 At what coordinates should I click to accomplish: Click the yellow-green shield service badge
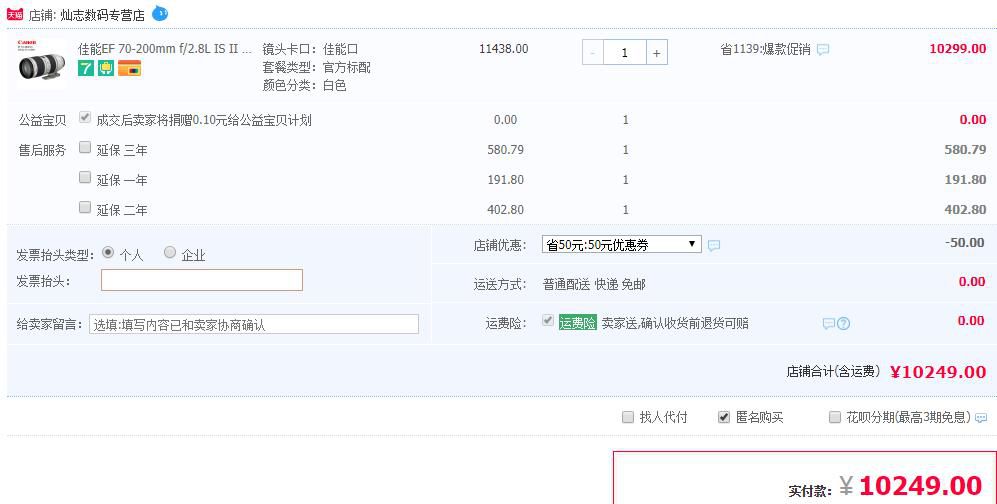106,68
